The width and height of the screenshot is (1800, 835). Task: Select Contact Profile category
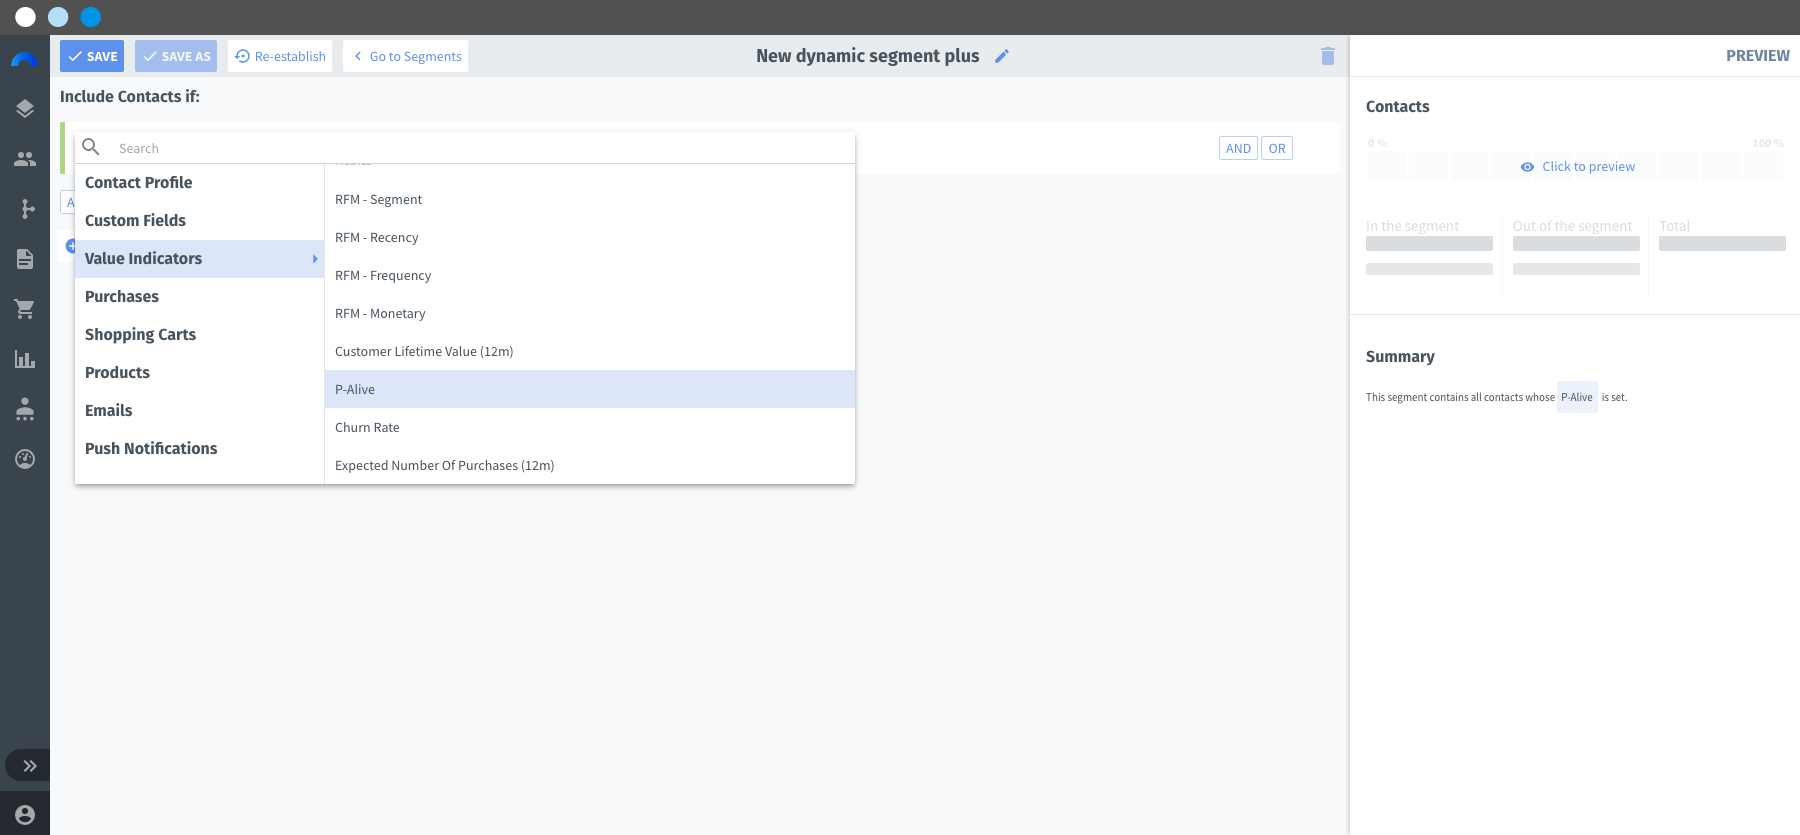[199, 183]
